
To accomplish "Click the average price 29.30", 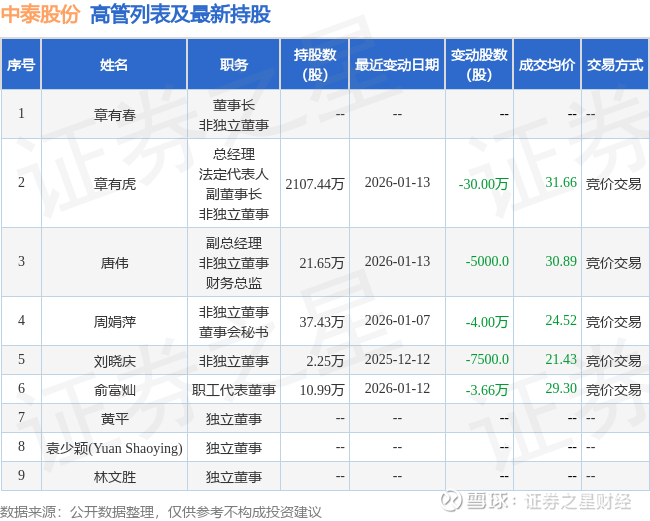I will (x=561, y=388).
